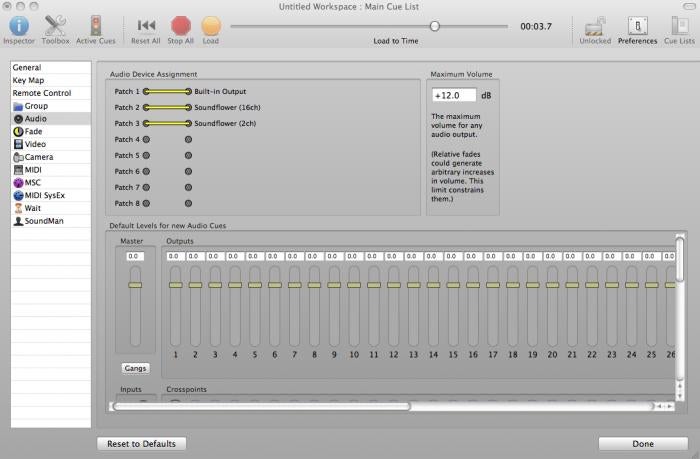
Task: Open SoundMan settings
Action: pyautogui.click(x=51, y=221)
